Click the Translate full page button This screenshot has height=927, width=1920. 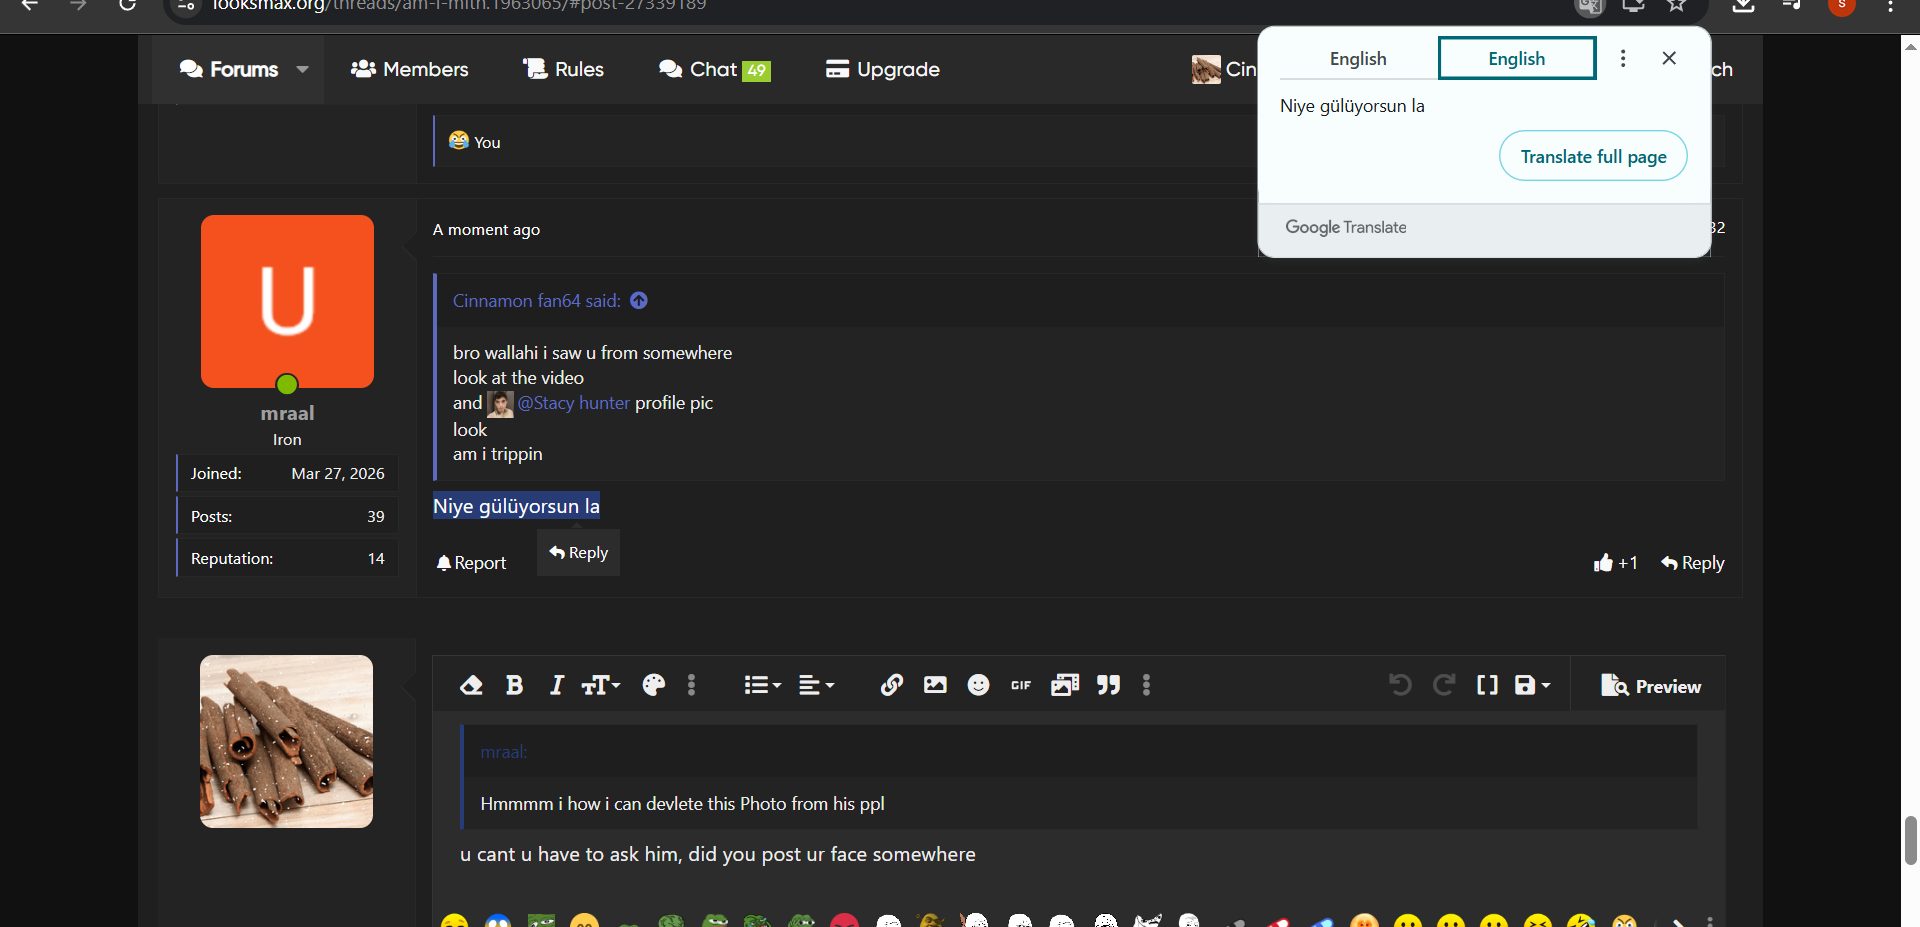click(1592, 156)
